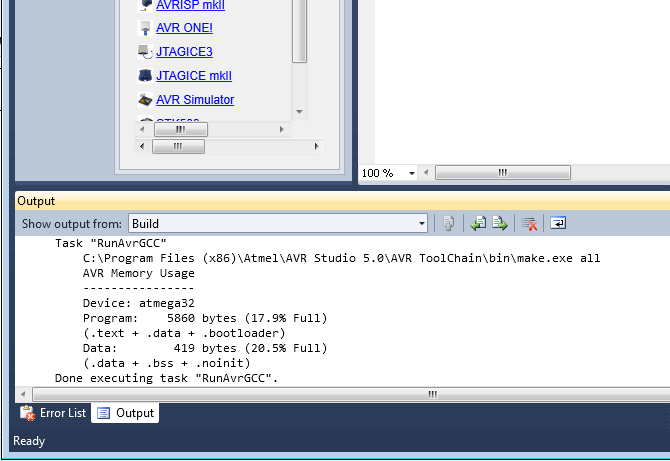Click the 'AVR Memory Usage' output line
Viewport: 670px width, 461px height.
[138, 273]
